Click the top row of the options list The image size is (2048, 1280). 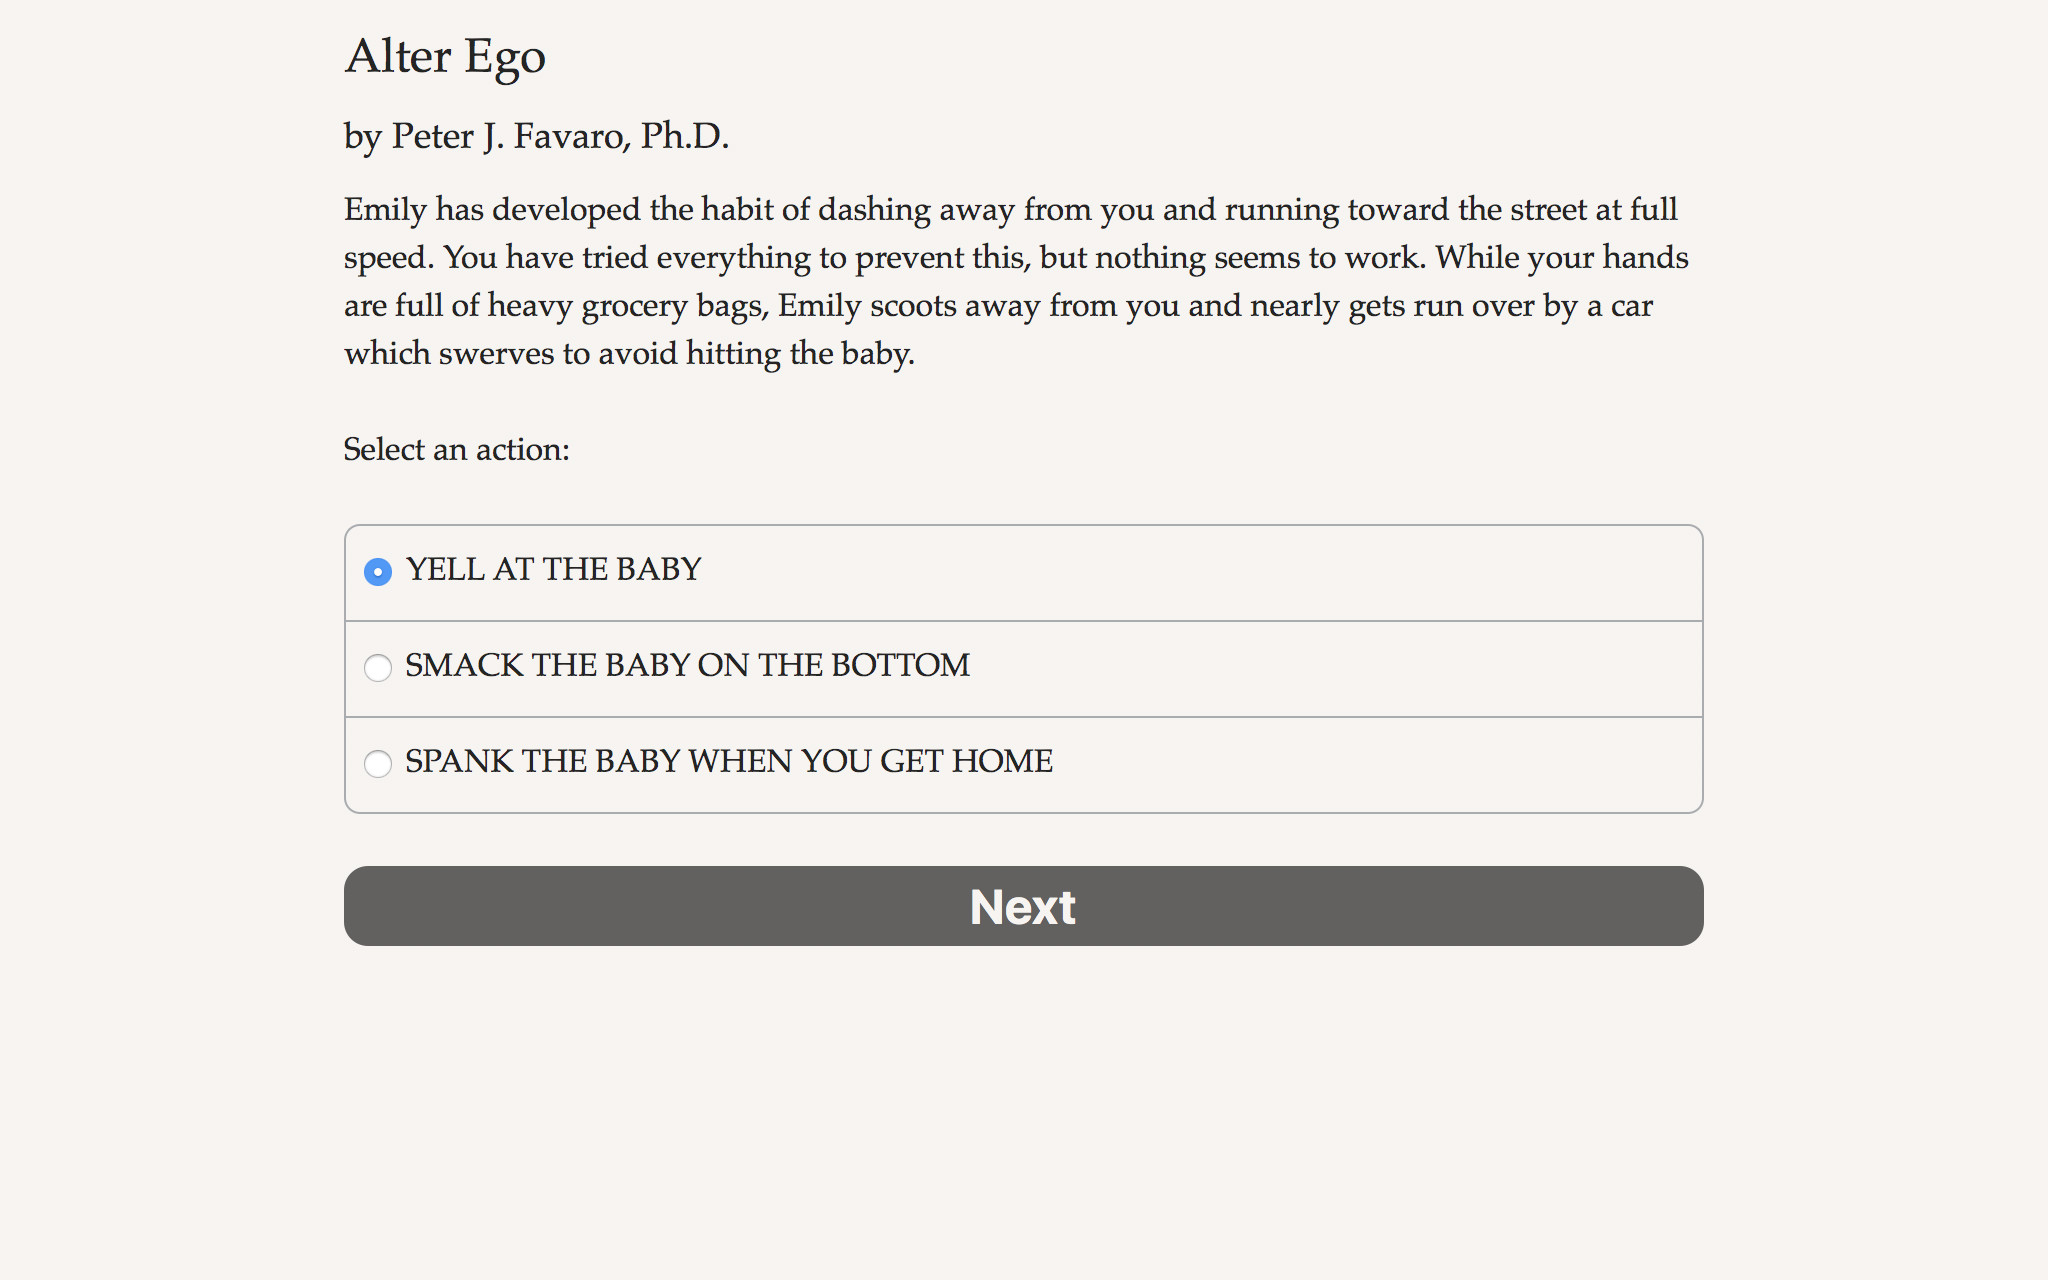[x=1022, y=572]
